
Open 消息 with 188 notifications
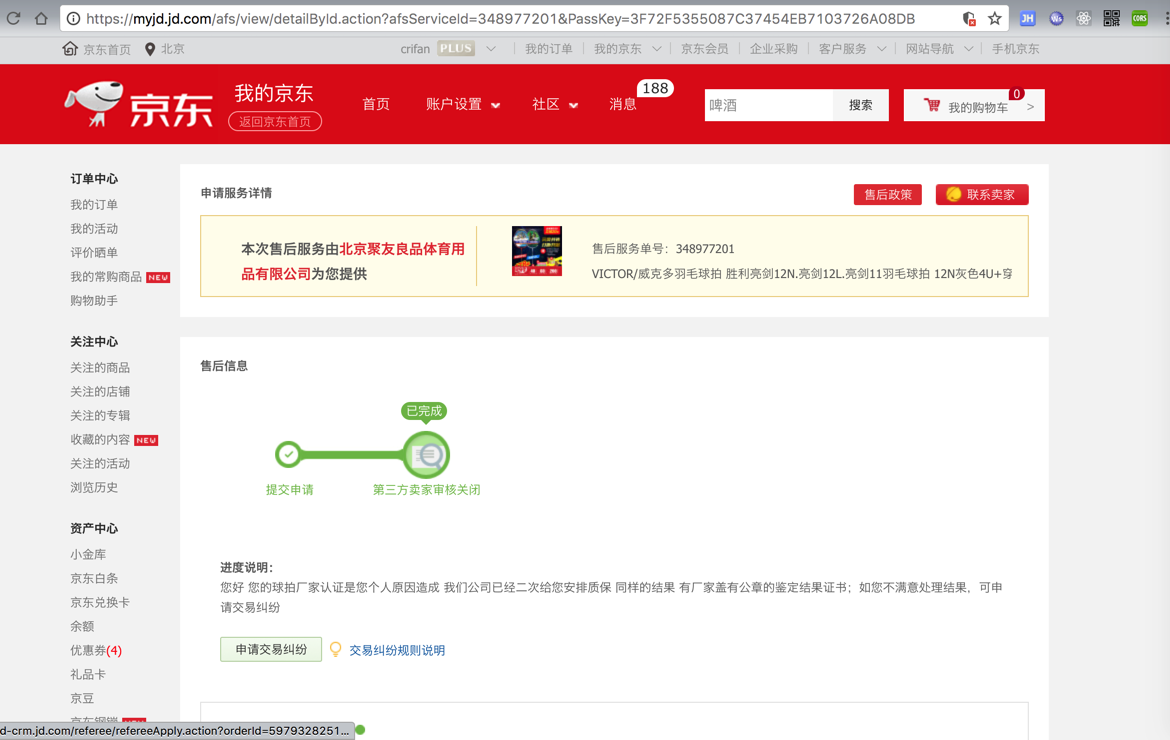pos(623,104)
